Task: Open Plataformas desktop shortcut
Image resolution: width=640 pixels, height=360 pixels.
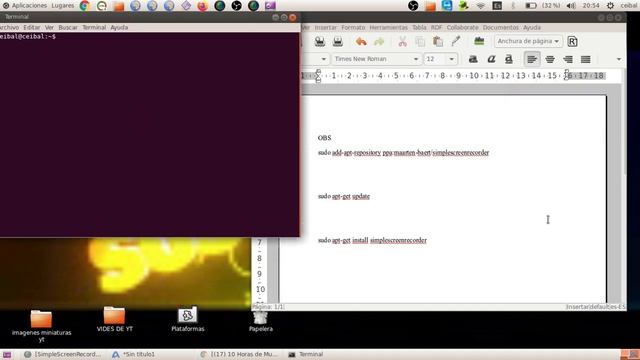Action: point(187,319)
